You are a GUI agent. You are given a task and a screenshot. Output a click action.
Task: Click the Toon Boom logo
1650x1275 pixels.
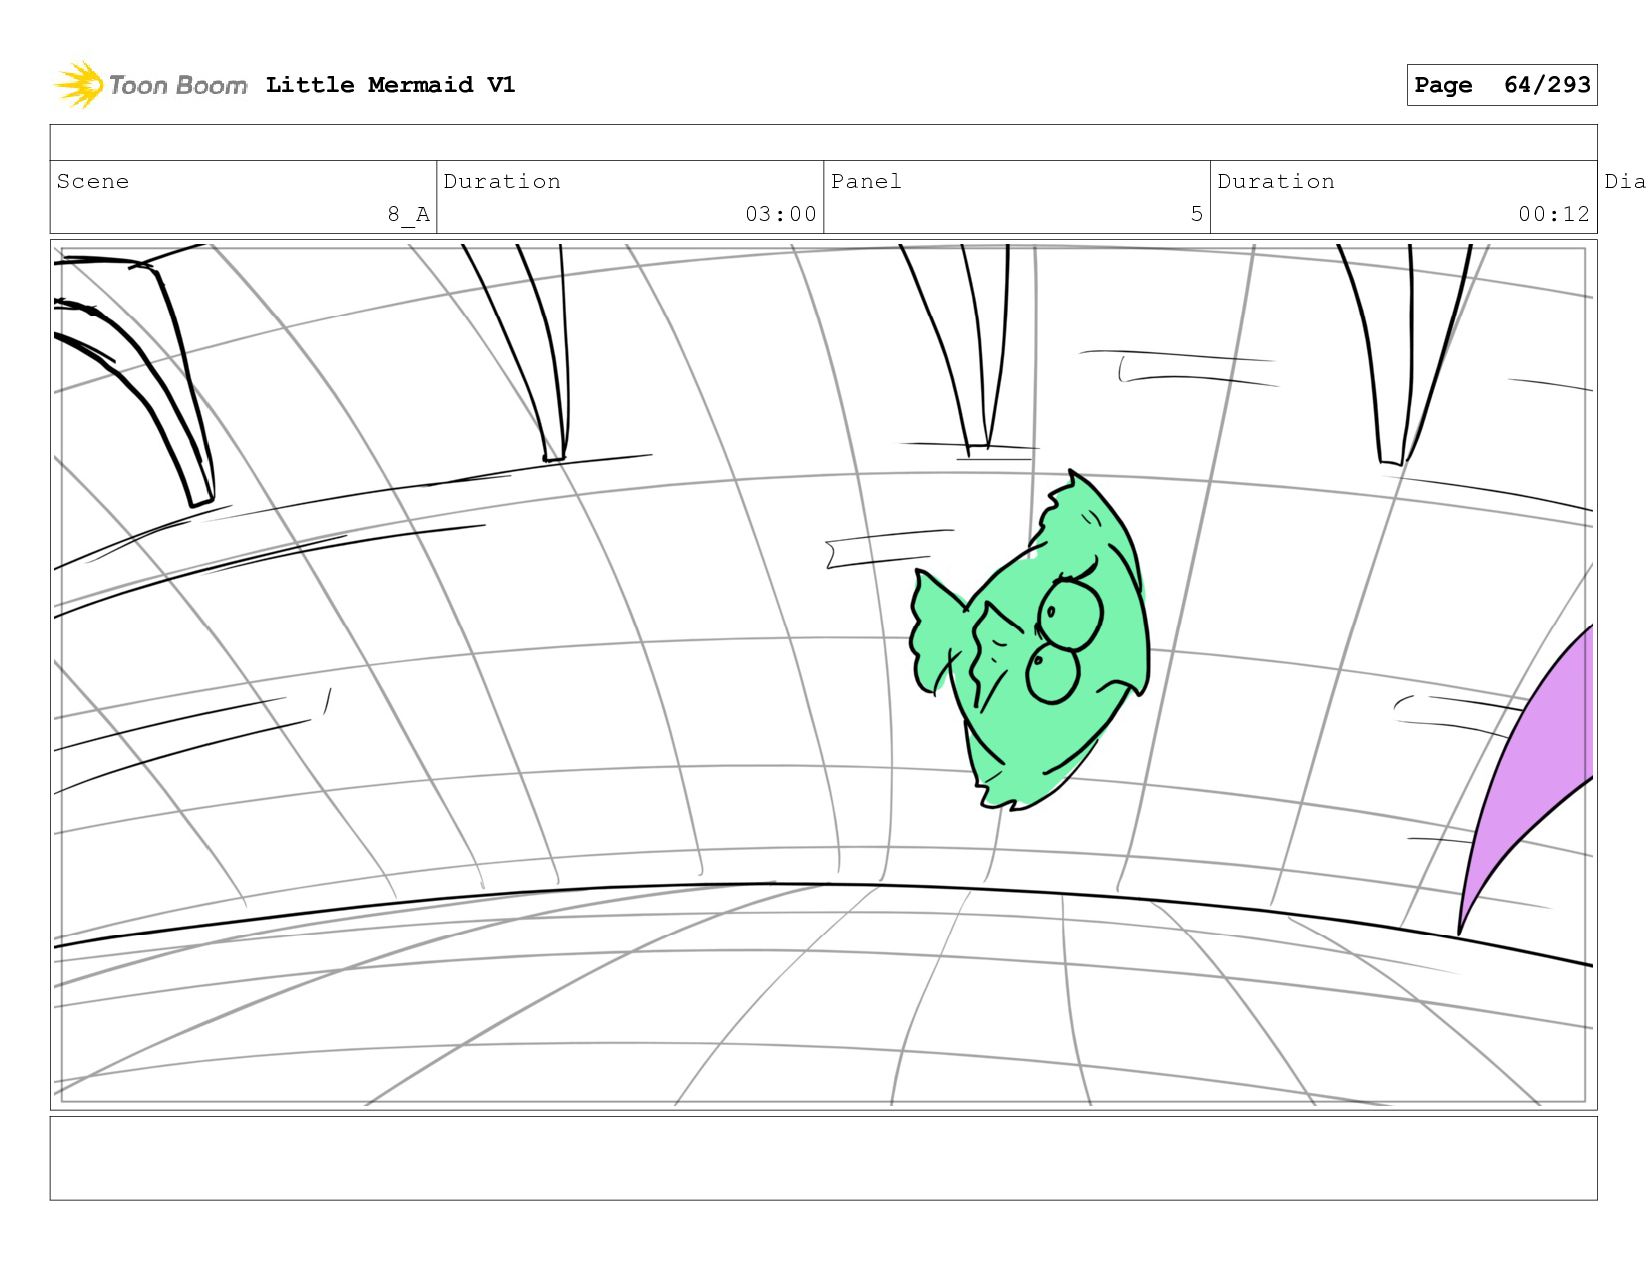[x=150, y=85]
